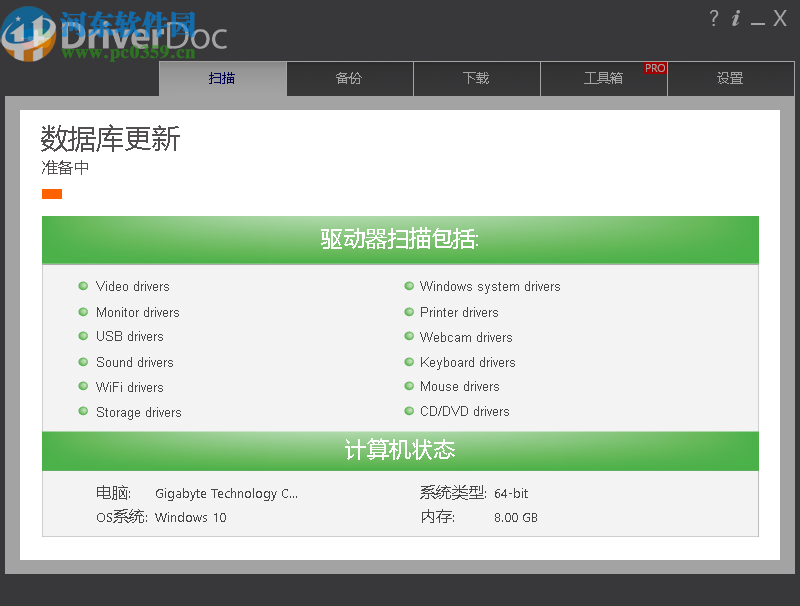Click the PRO badge on the 工具箱 tab
The width and height of the screenshot is (800, 606).
655,68
